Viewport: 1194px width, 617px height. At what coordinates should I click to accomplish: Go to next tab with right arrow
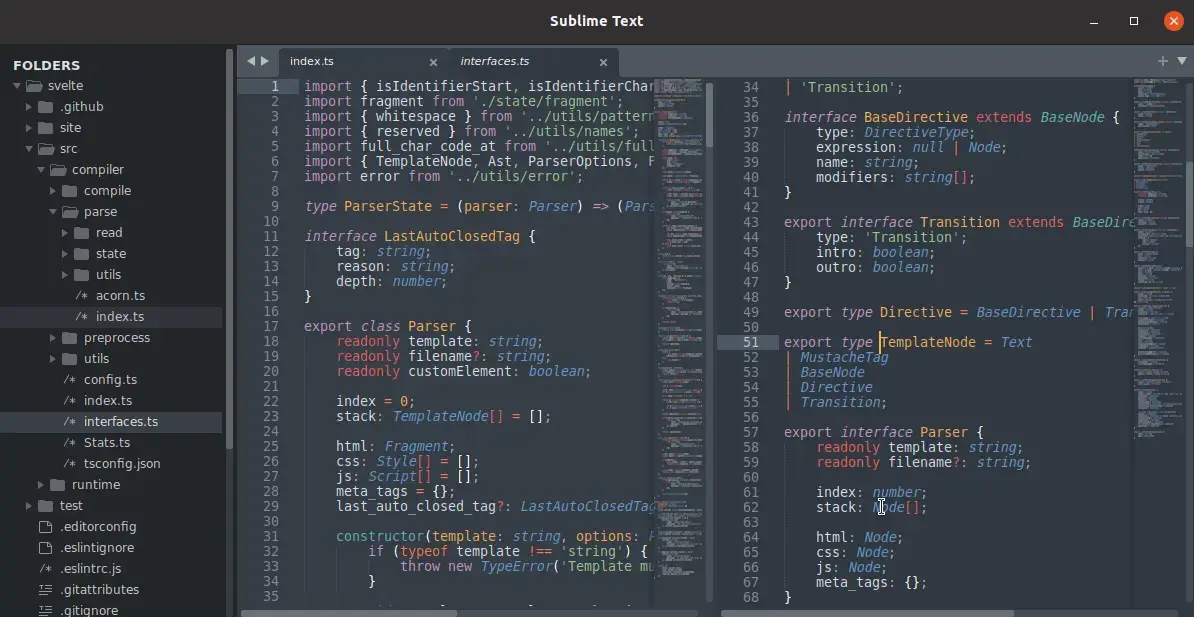(264, 61)
